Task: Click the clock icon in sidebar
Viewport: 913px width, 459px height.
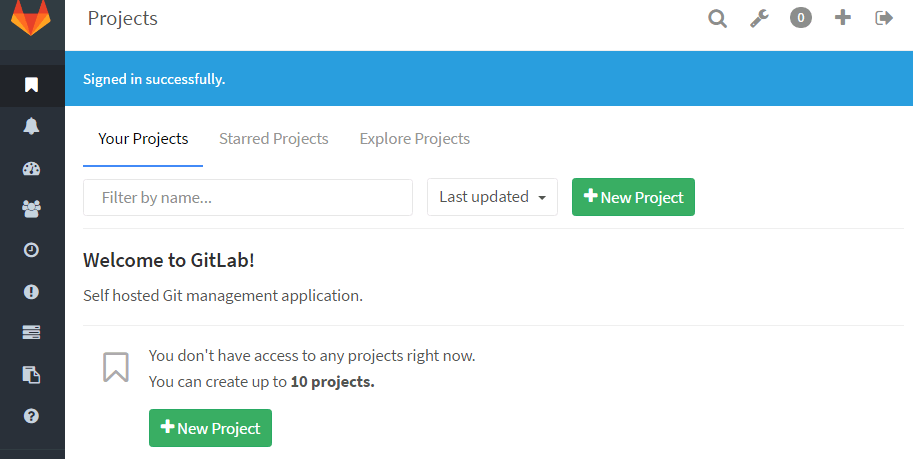Action: [31, 250]
